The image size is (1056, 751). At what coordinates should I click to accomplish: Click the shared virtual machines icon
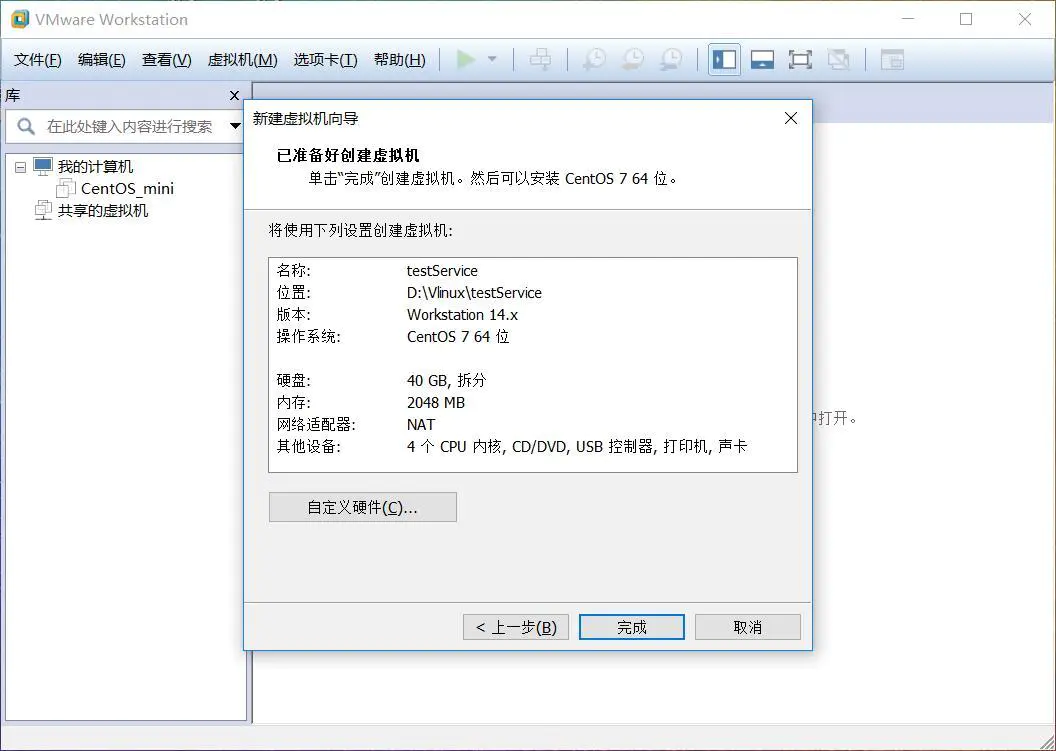click(43, 210)
